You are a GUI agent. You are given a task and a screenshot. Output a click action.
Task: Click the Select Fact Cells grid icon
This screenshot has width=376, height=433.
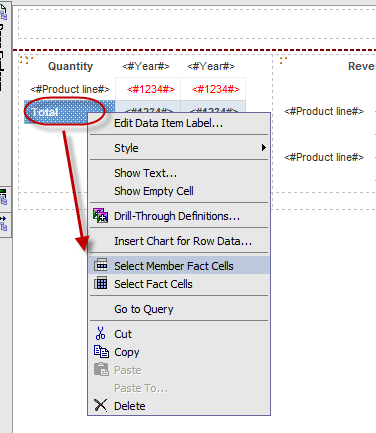[100, 283]
